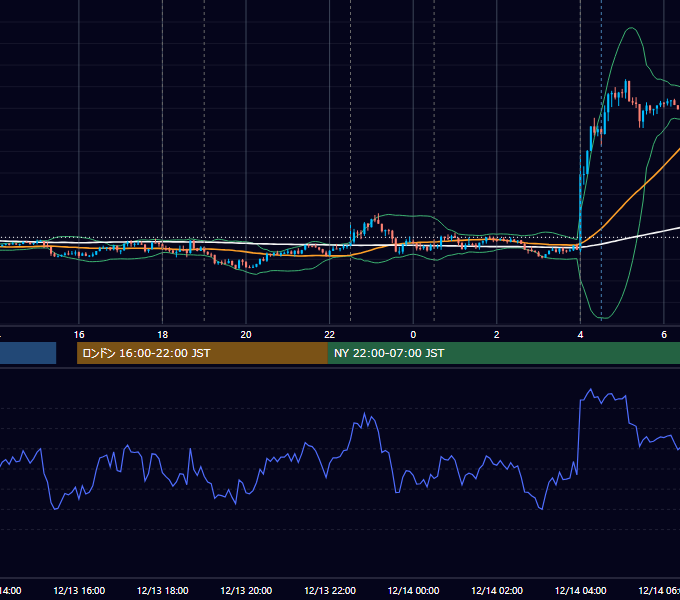Click the hour label 20 on upper axis
The image size is (680, 600).
coord(246,335)
